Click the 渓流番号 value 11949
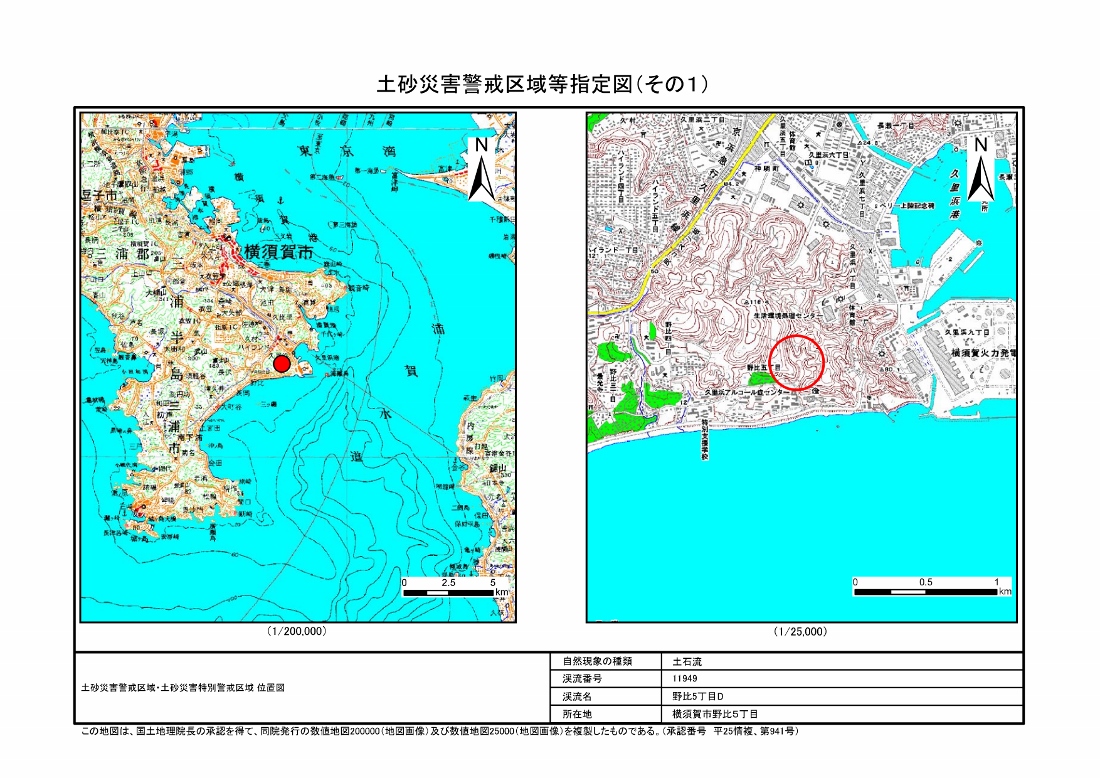 click(x=686, y=679)
